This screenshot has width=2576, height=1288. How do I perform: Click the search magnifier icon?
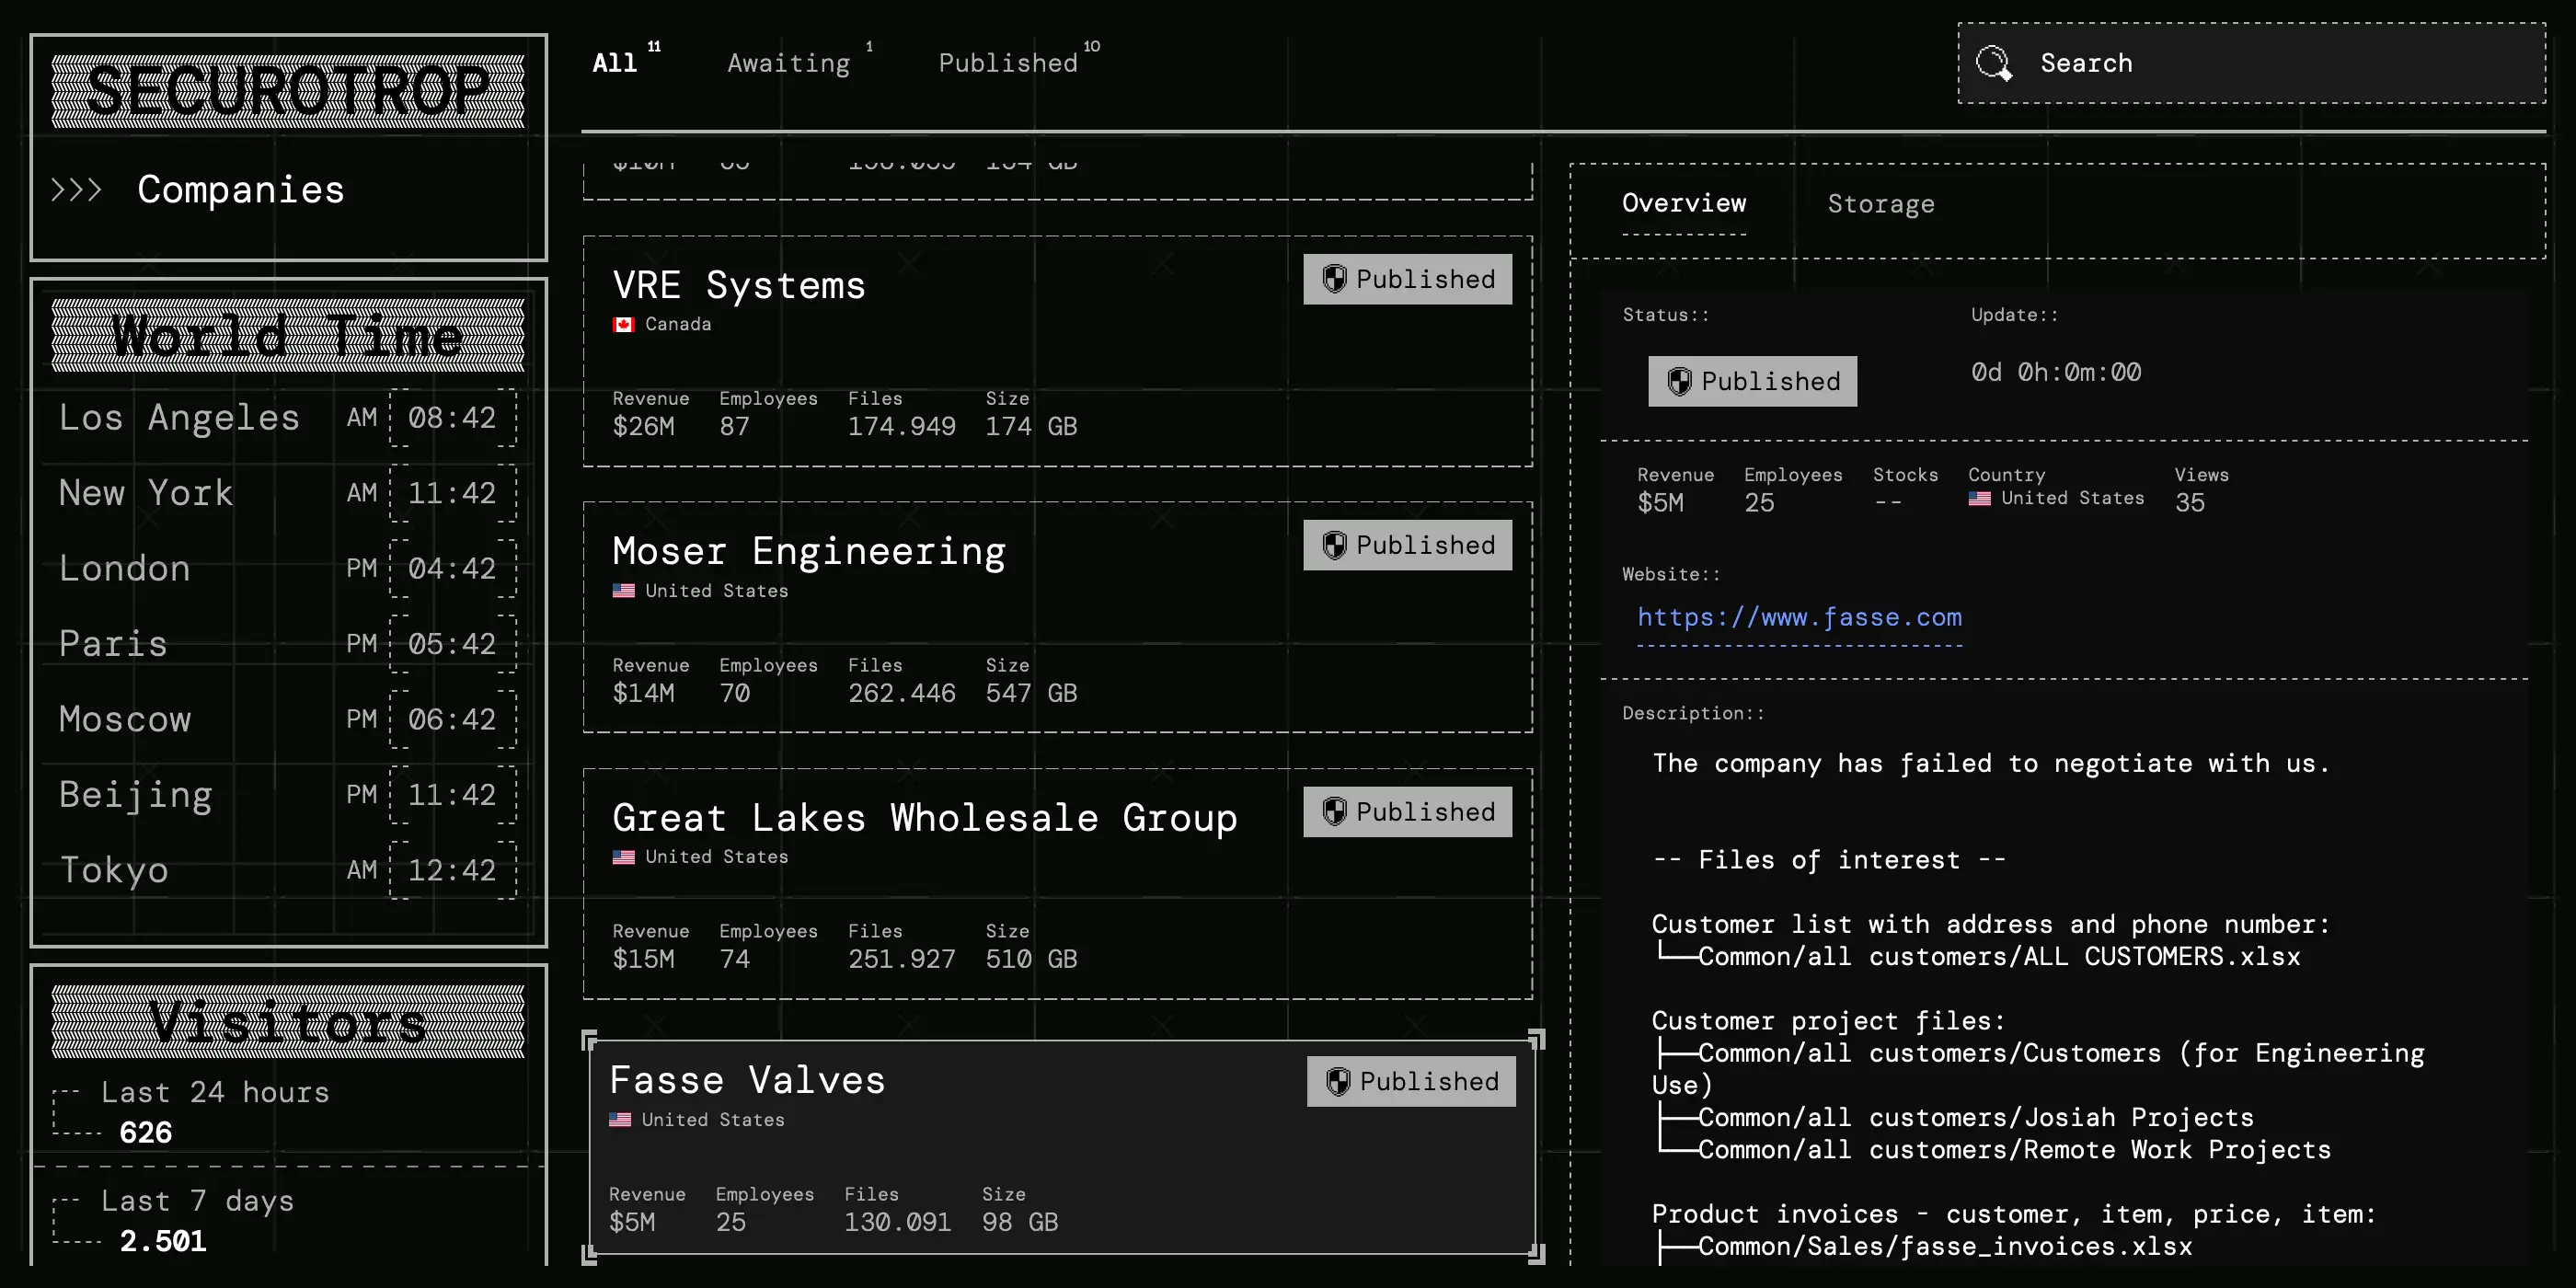click(x=1993, y=63)
